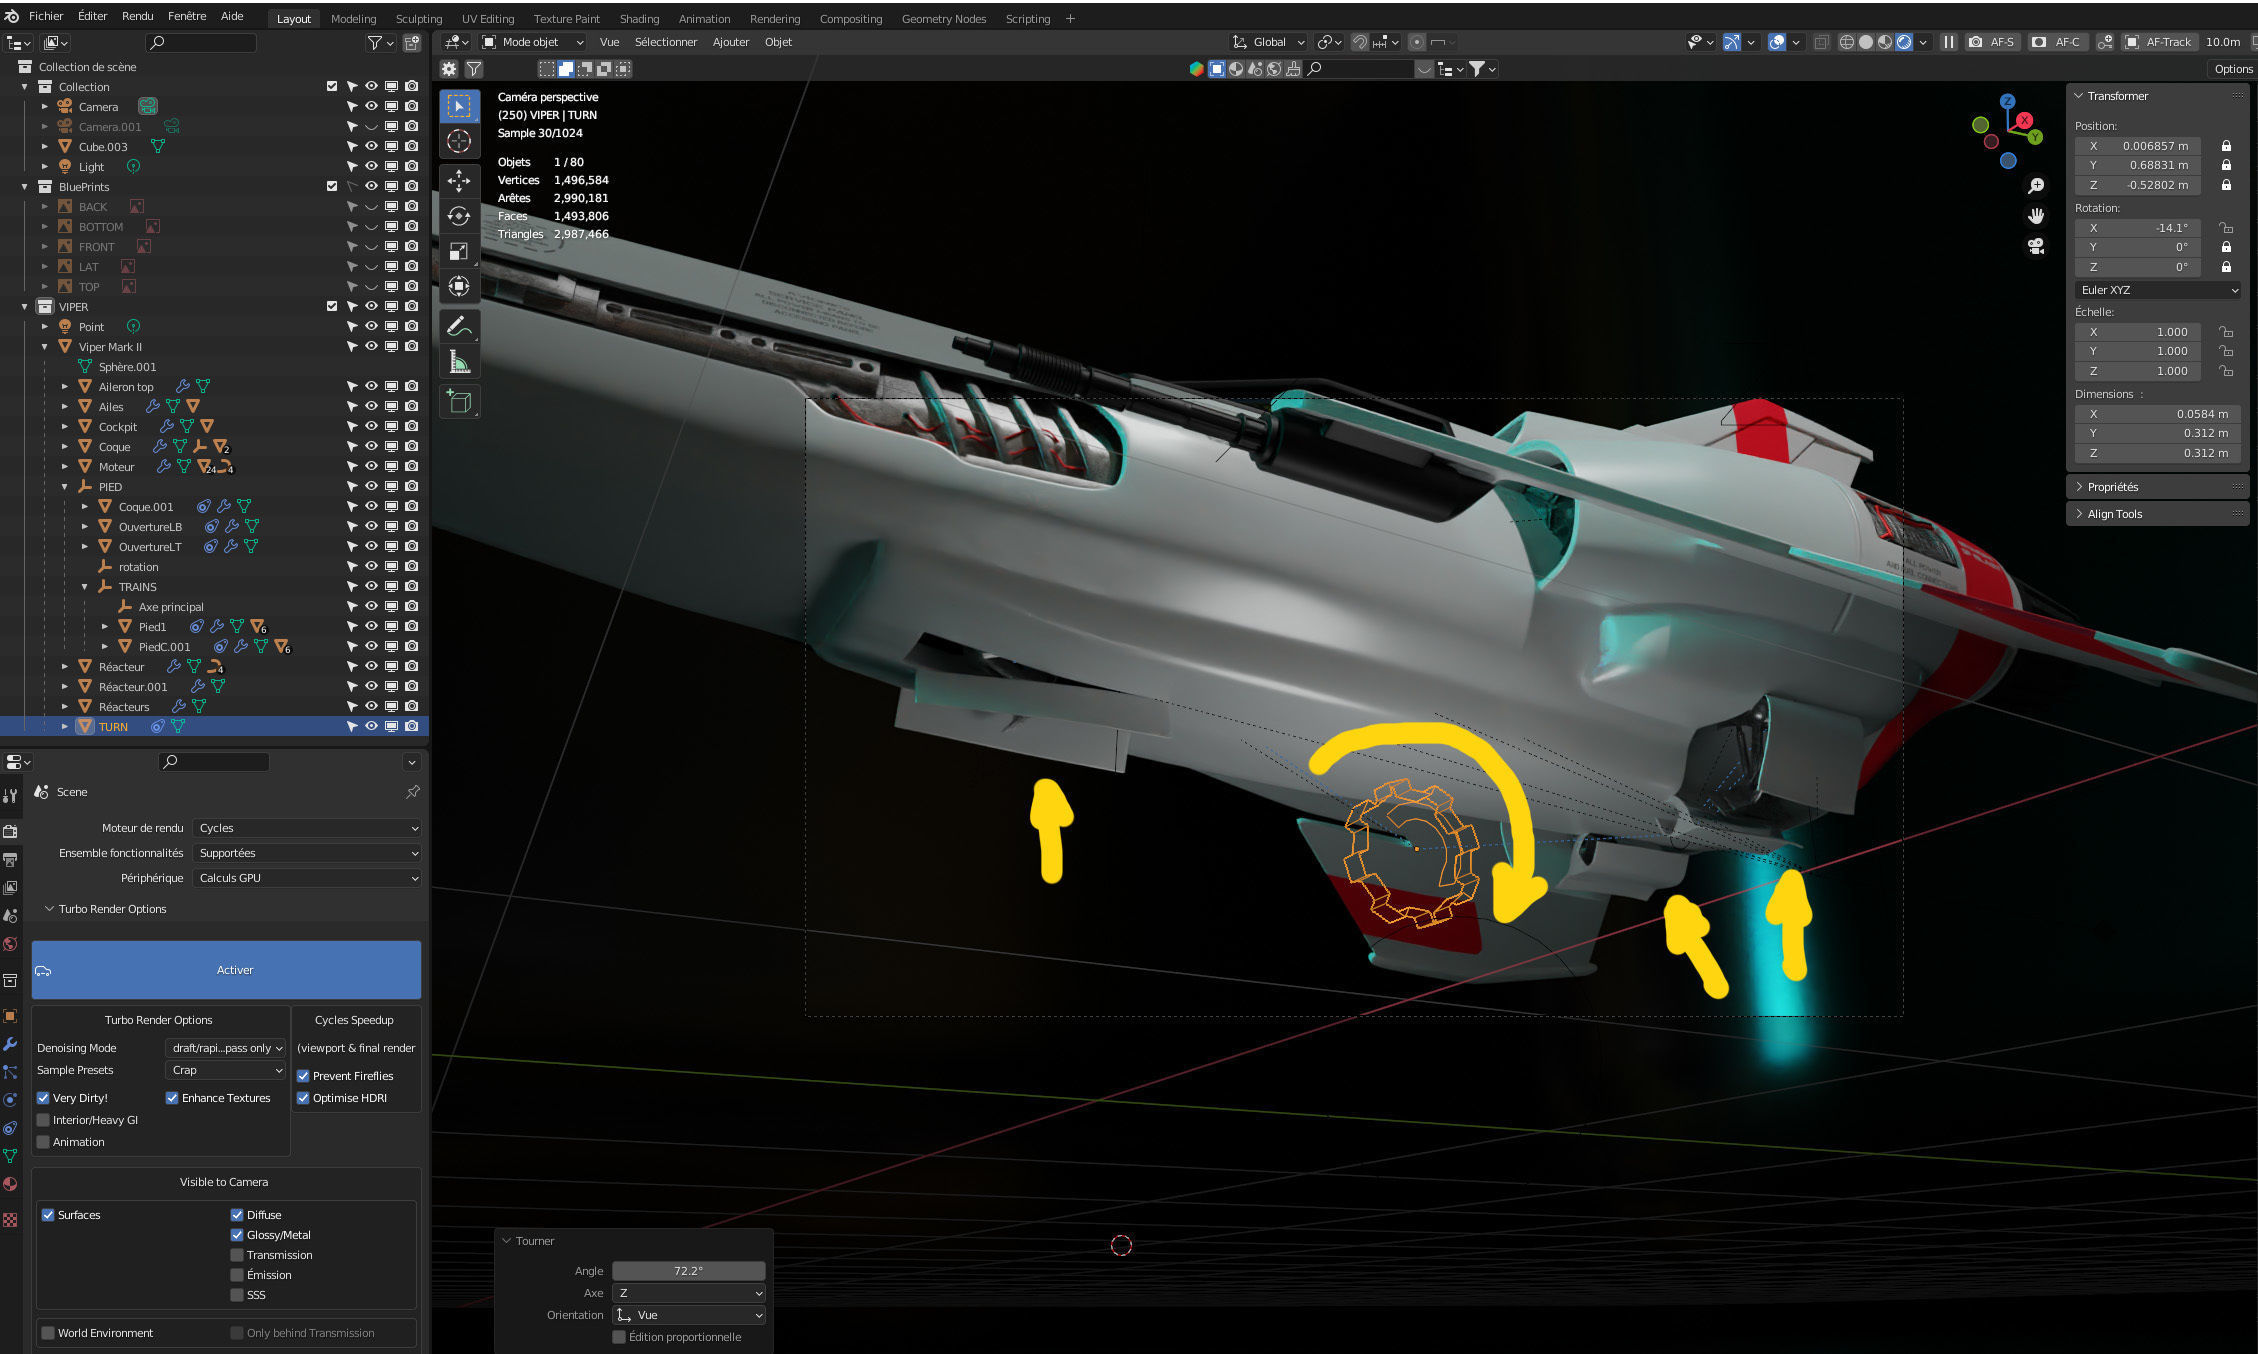Open the Output properties tab icon
The height and width of the screenshot is (1354, 2258).
pos(11,859)
